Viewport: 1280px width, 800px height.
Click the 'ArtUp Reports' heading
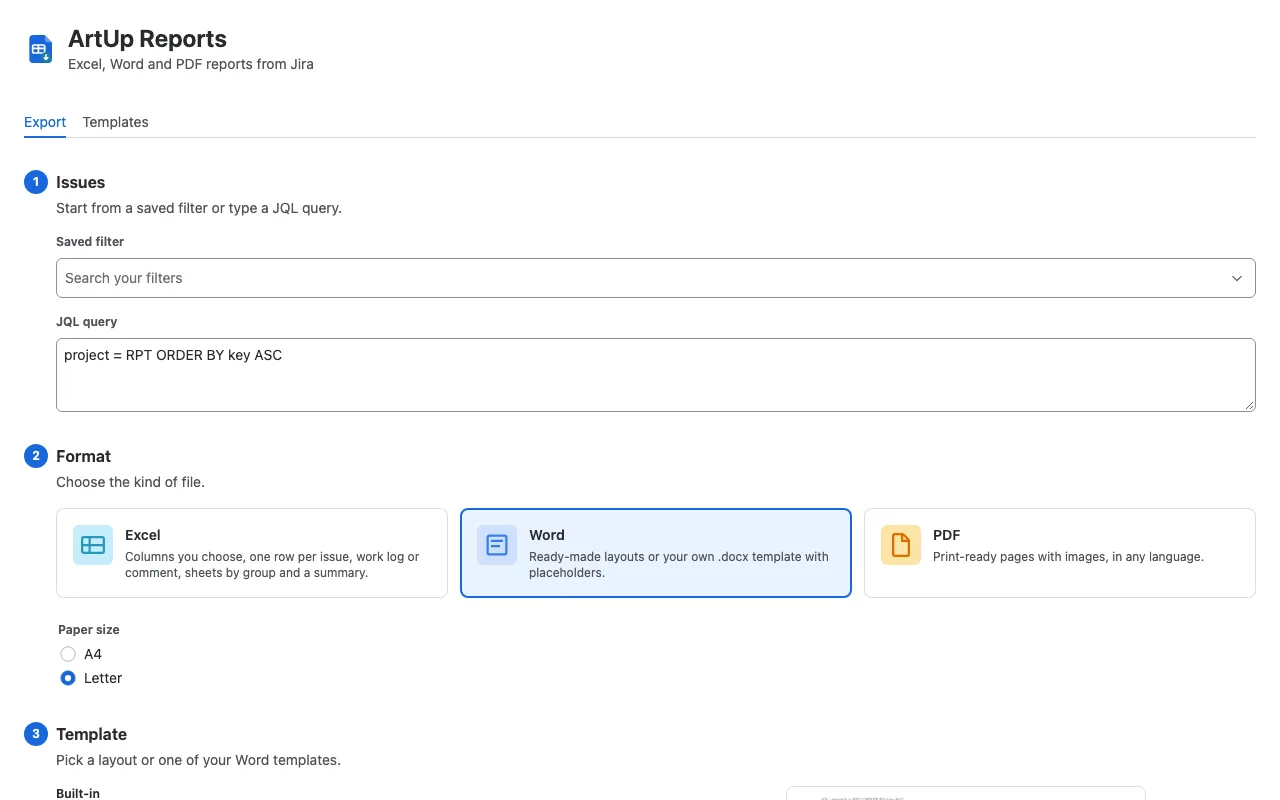click(x=147, y=39)
